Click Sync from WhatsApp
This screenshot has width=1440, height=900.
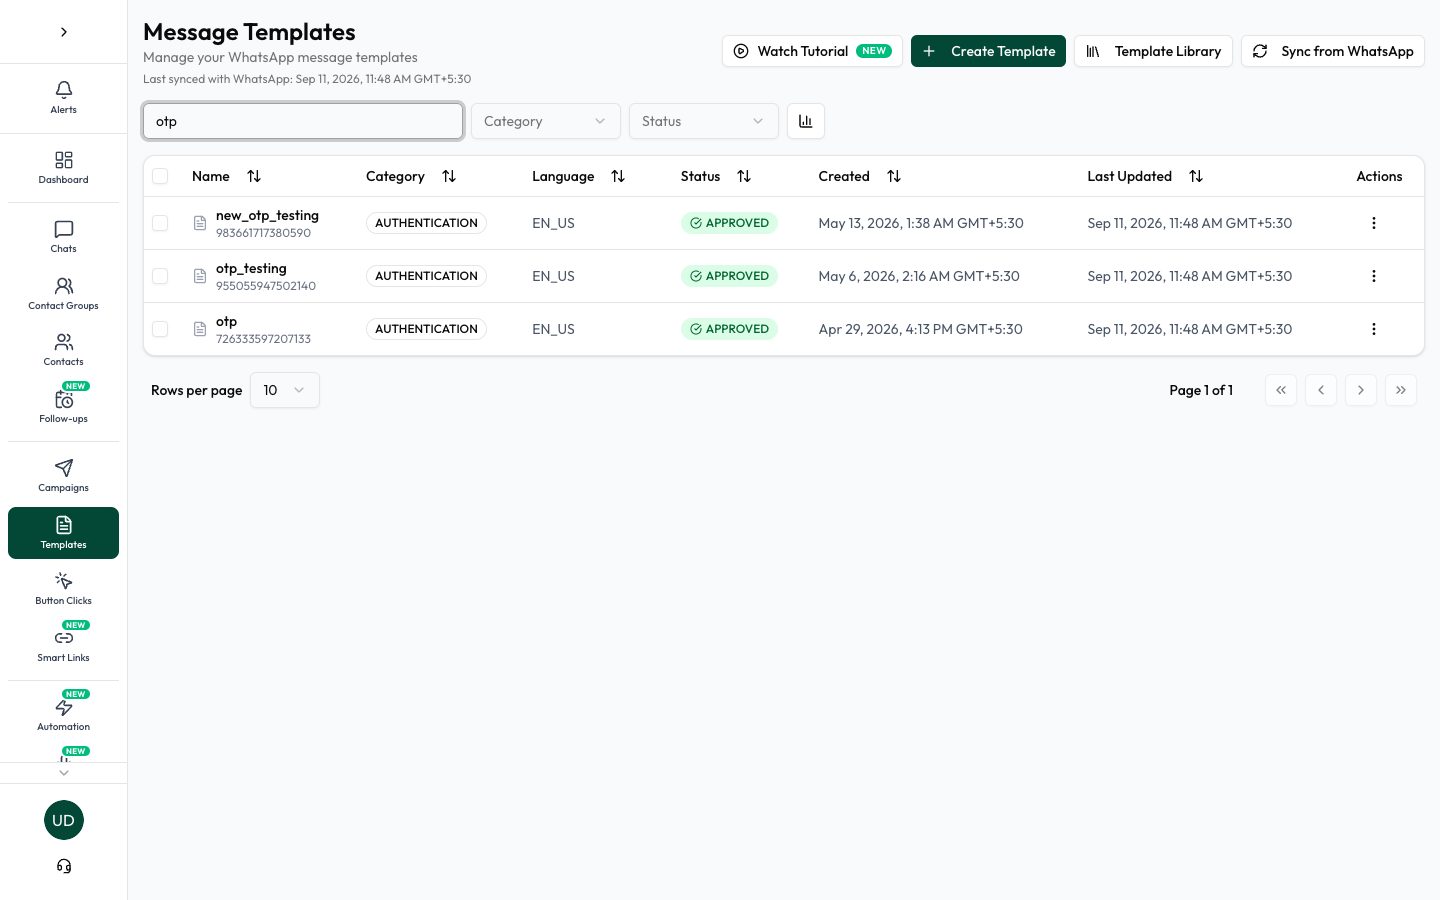coord(1333,51)
